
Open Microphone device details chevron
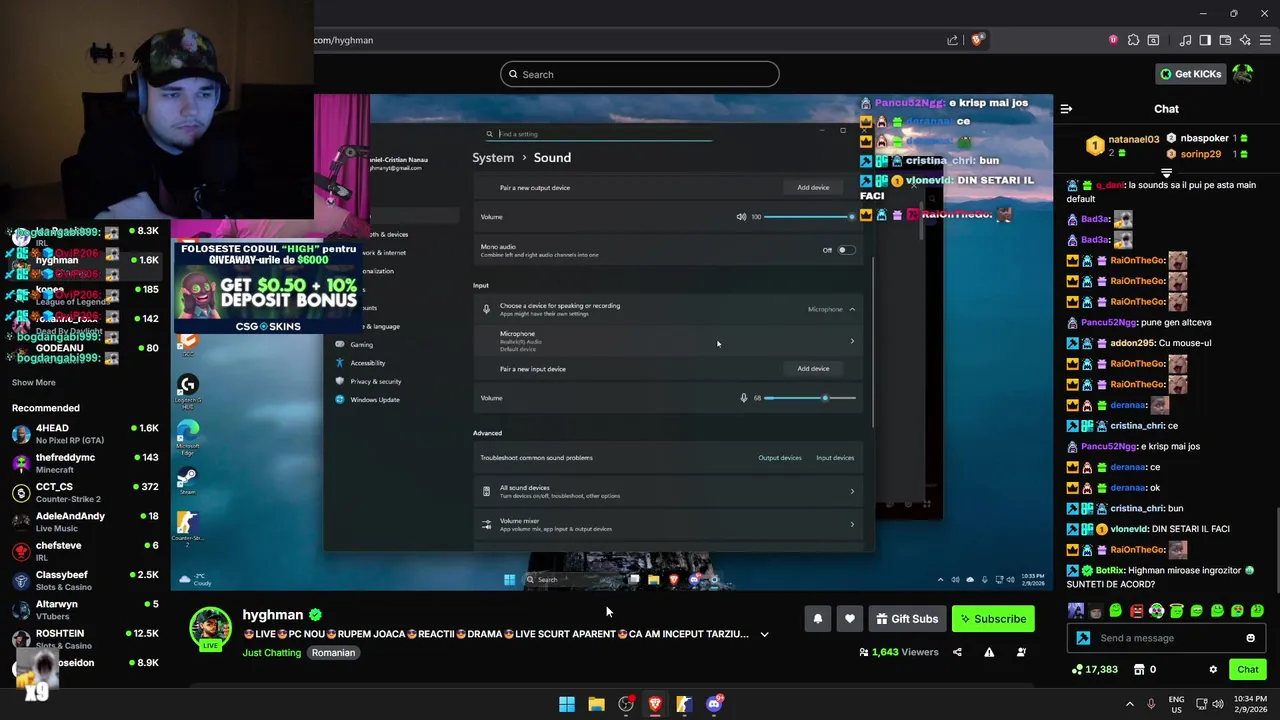[x=852, y=342]
